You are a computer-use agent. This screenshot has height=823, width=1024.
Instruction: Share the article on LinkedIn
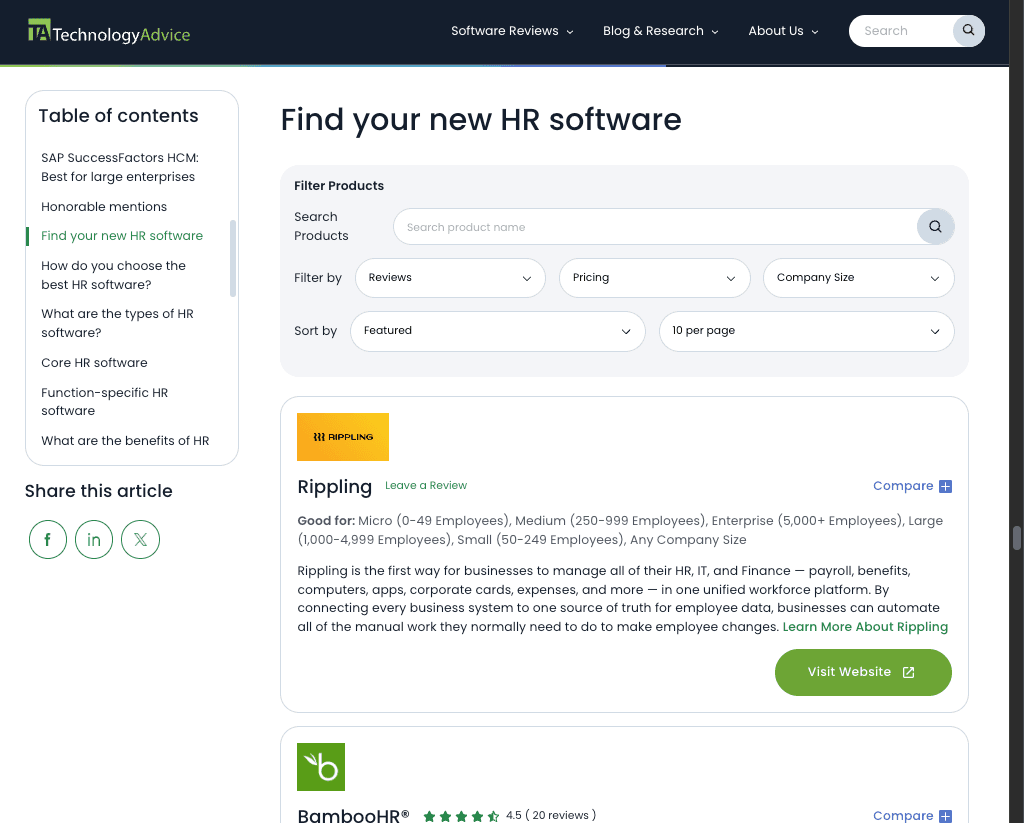(94, 540)
